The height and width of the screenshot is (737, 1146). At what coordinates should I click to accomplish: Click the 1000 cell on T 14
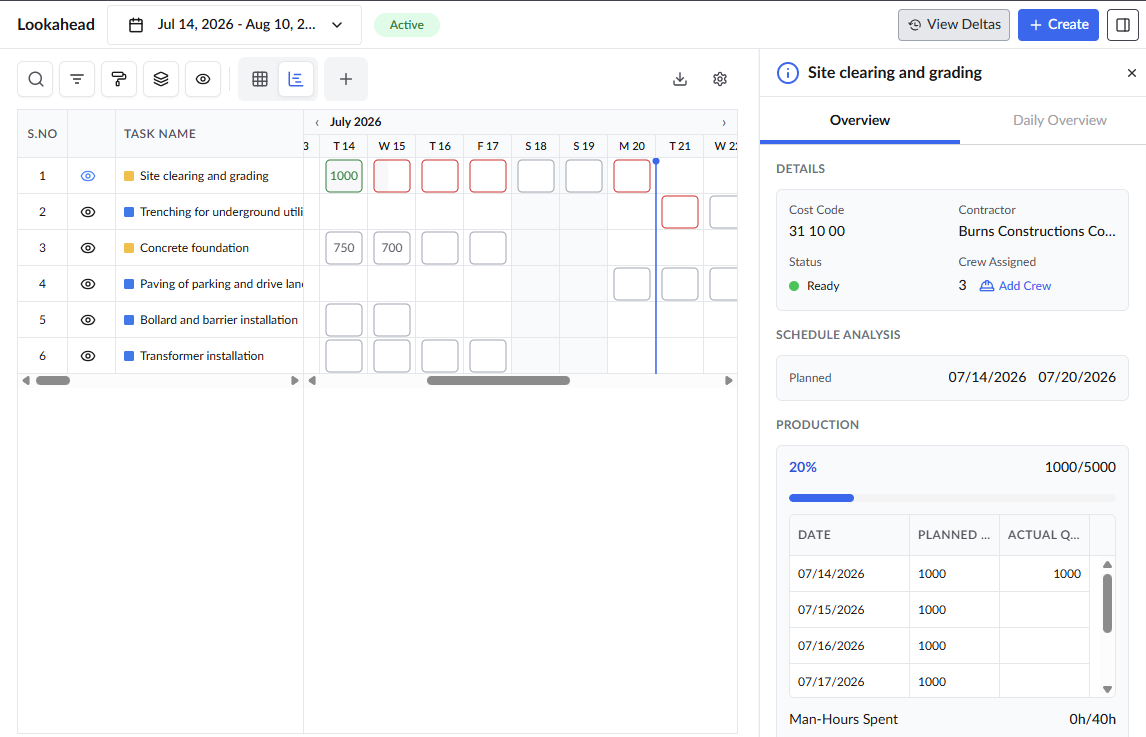[x=344, y=176]
